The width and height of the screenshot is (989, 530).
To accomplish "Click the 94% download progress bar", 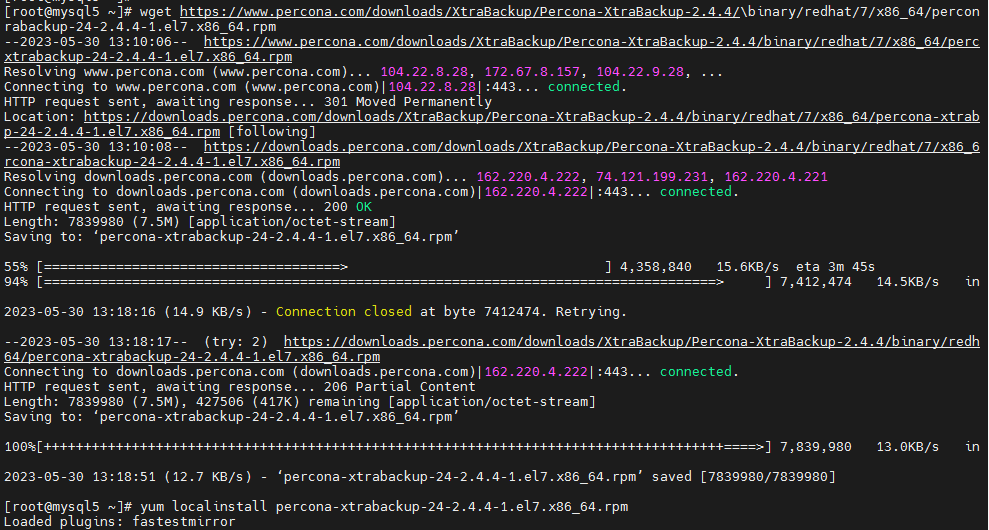I will [404, 282].
